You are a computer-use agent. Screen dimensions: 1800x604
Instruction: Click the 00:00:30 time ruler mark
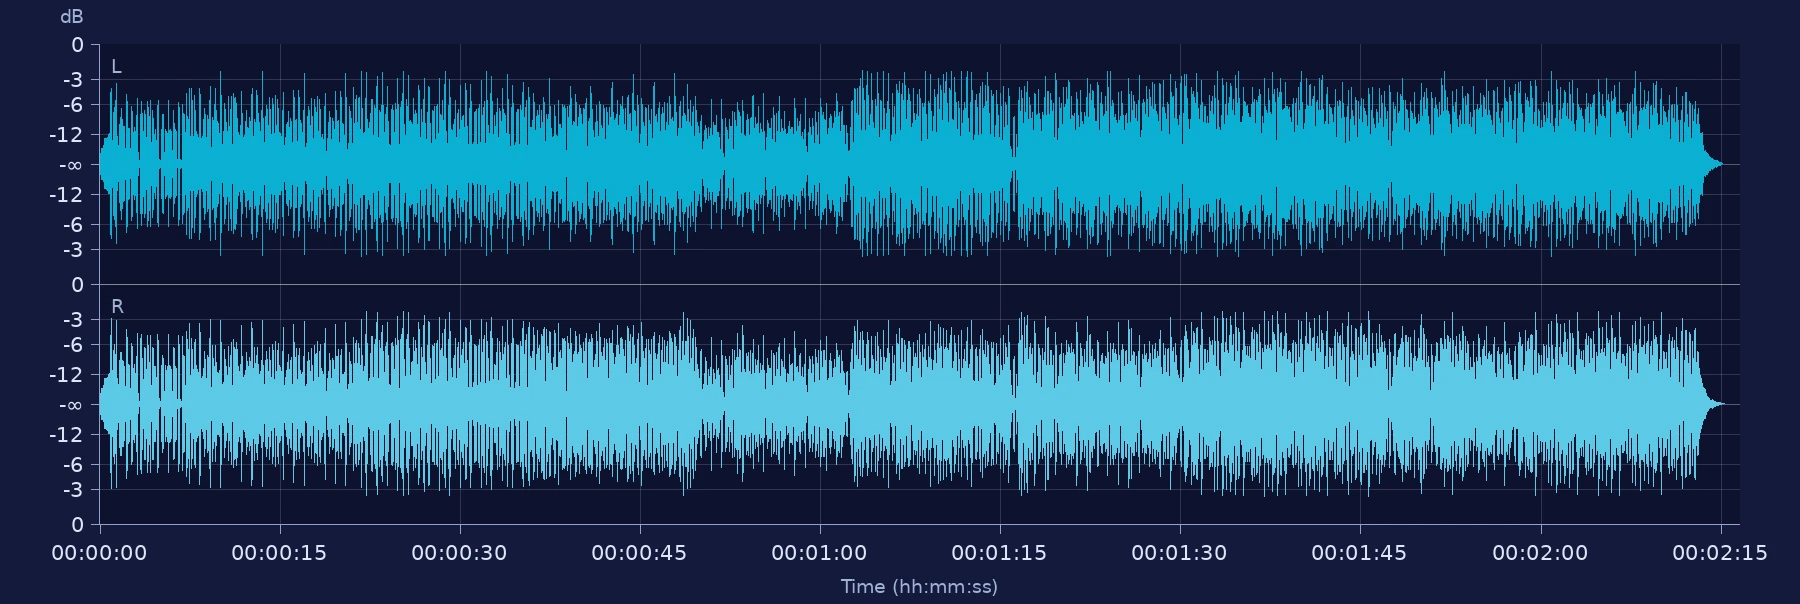[x=459, y=553]
